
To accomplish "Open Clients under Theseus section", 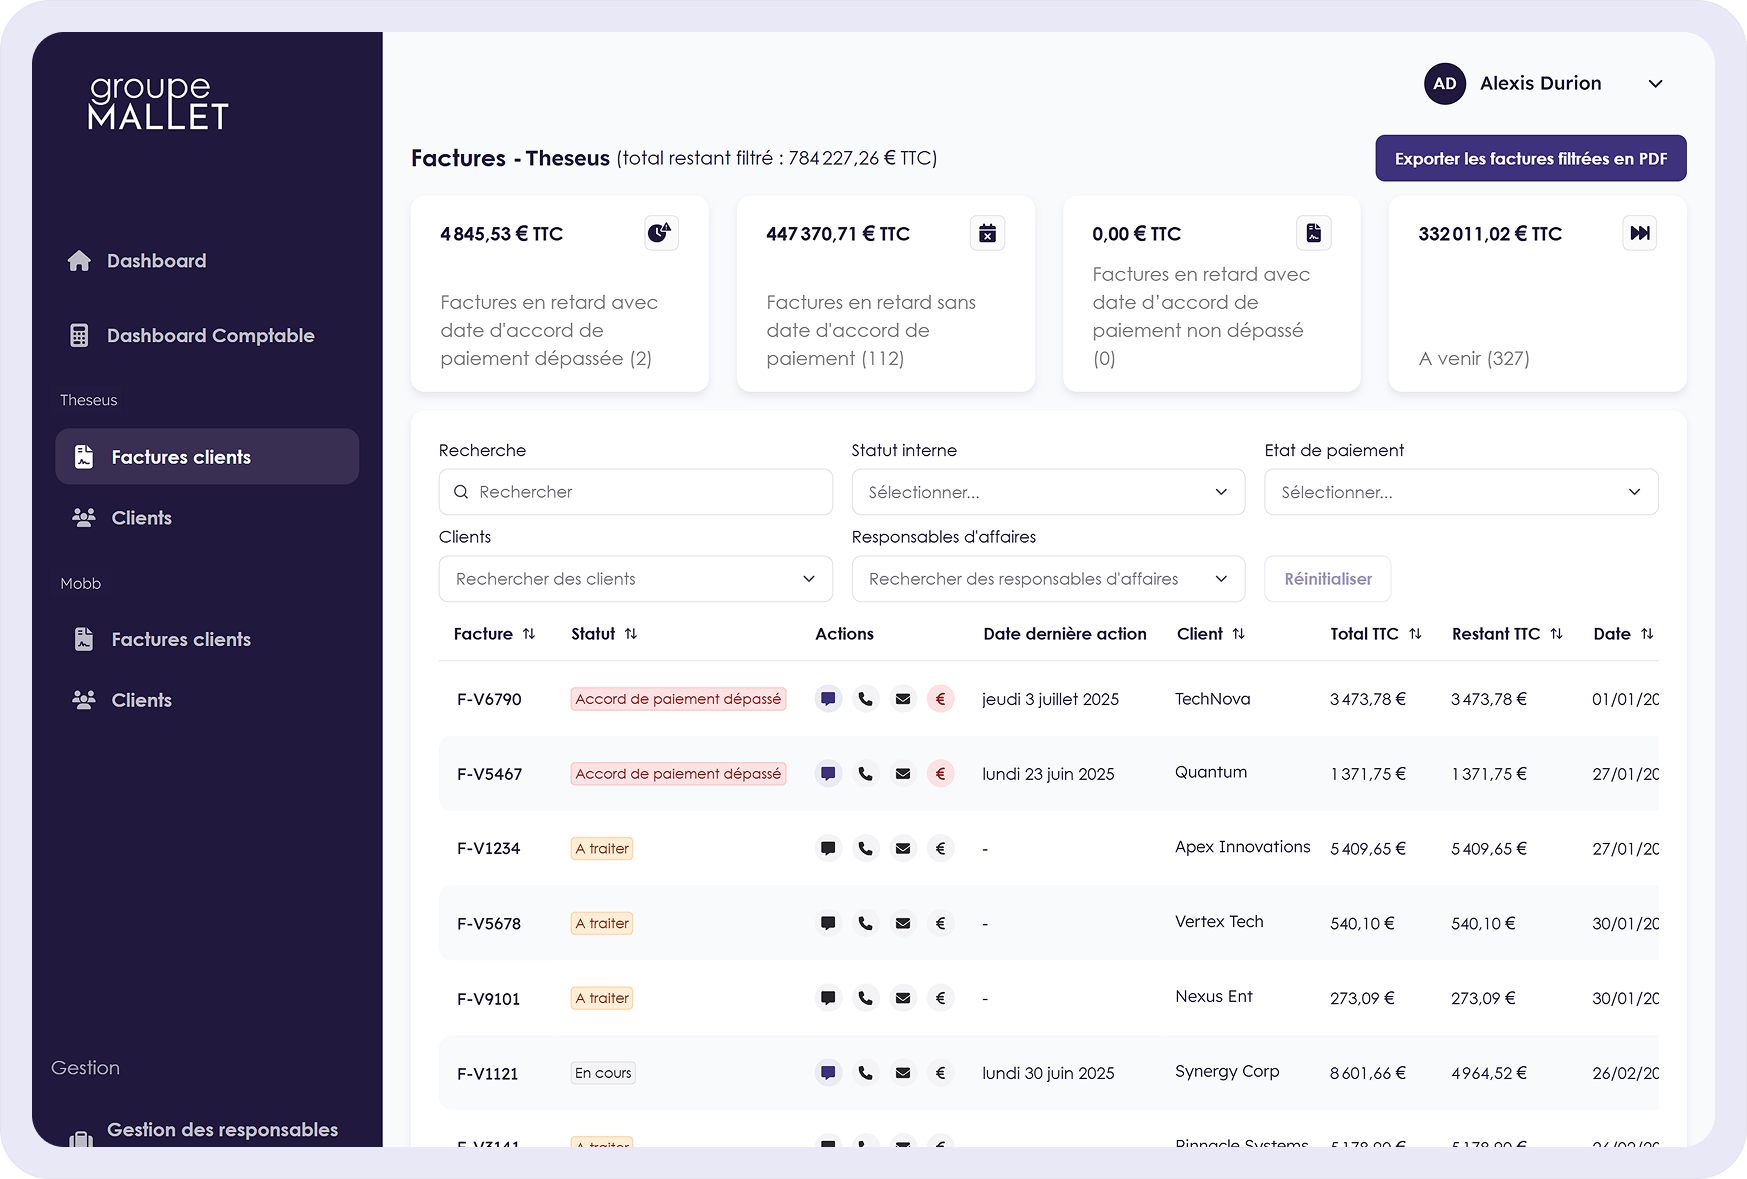I will click(x=141, y=518).
